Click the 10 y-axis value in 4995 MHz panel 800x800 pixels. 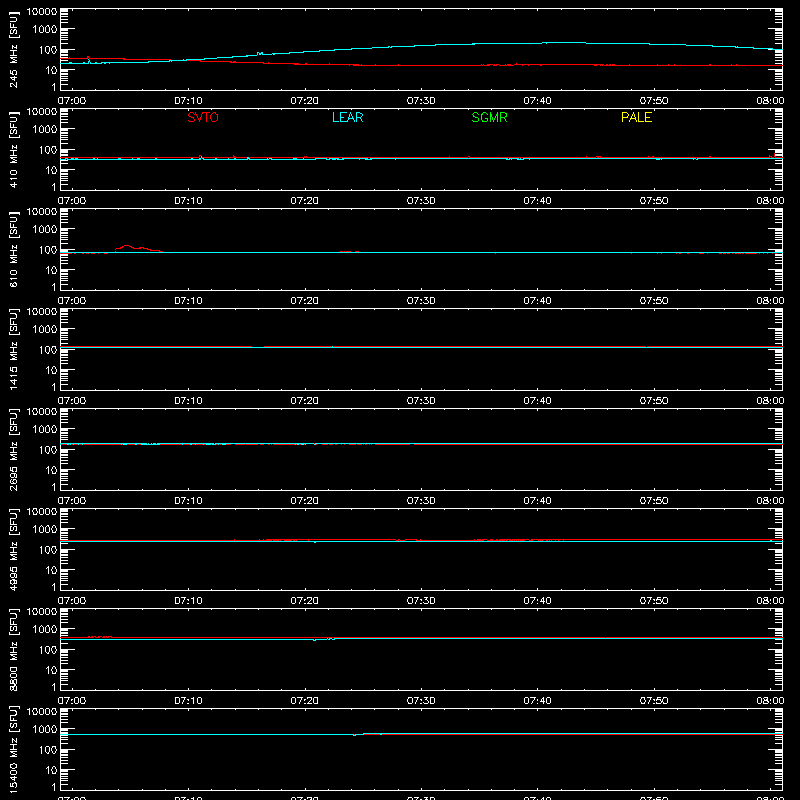pyautogui.click(x=51, y=570)
